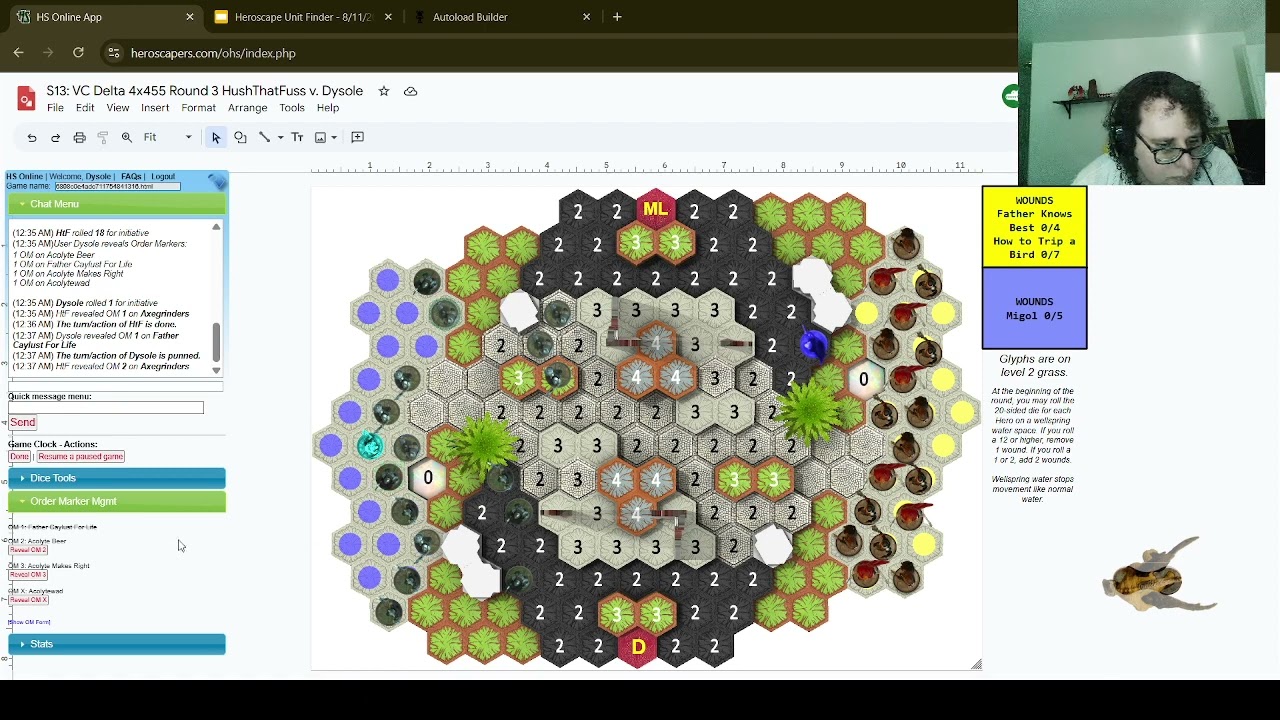The image size is (1280, 720).
Task: Click the Paint format roller icon
Action: [103, 137]
